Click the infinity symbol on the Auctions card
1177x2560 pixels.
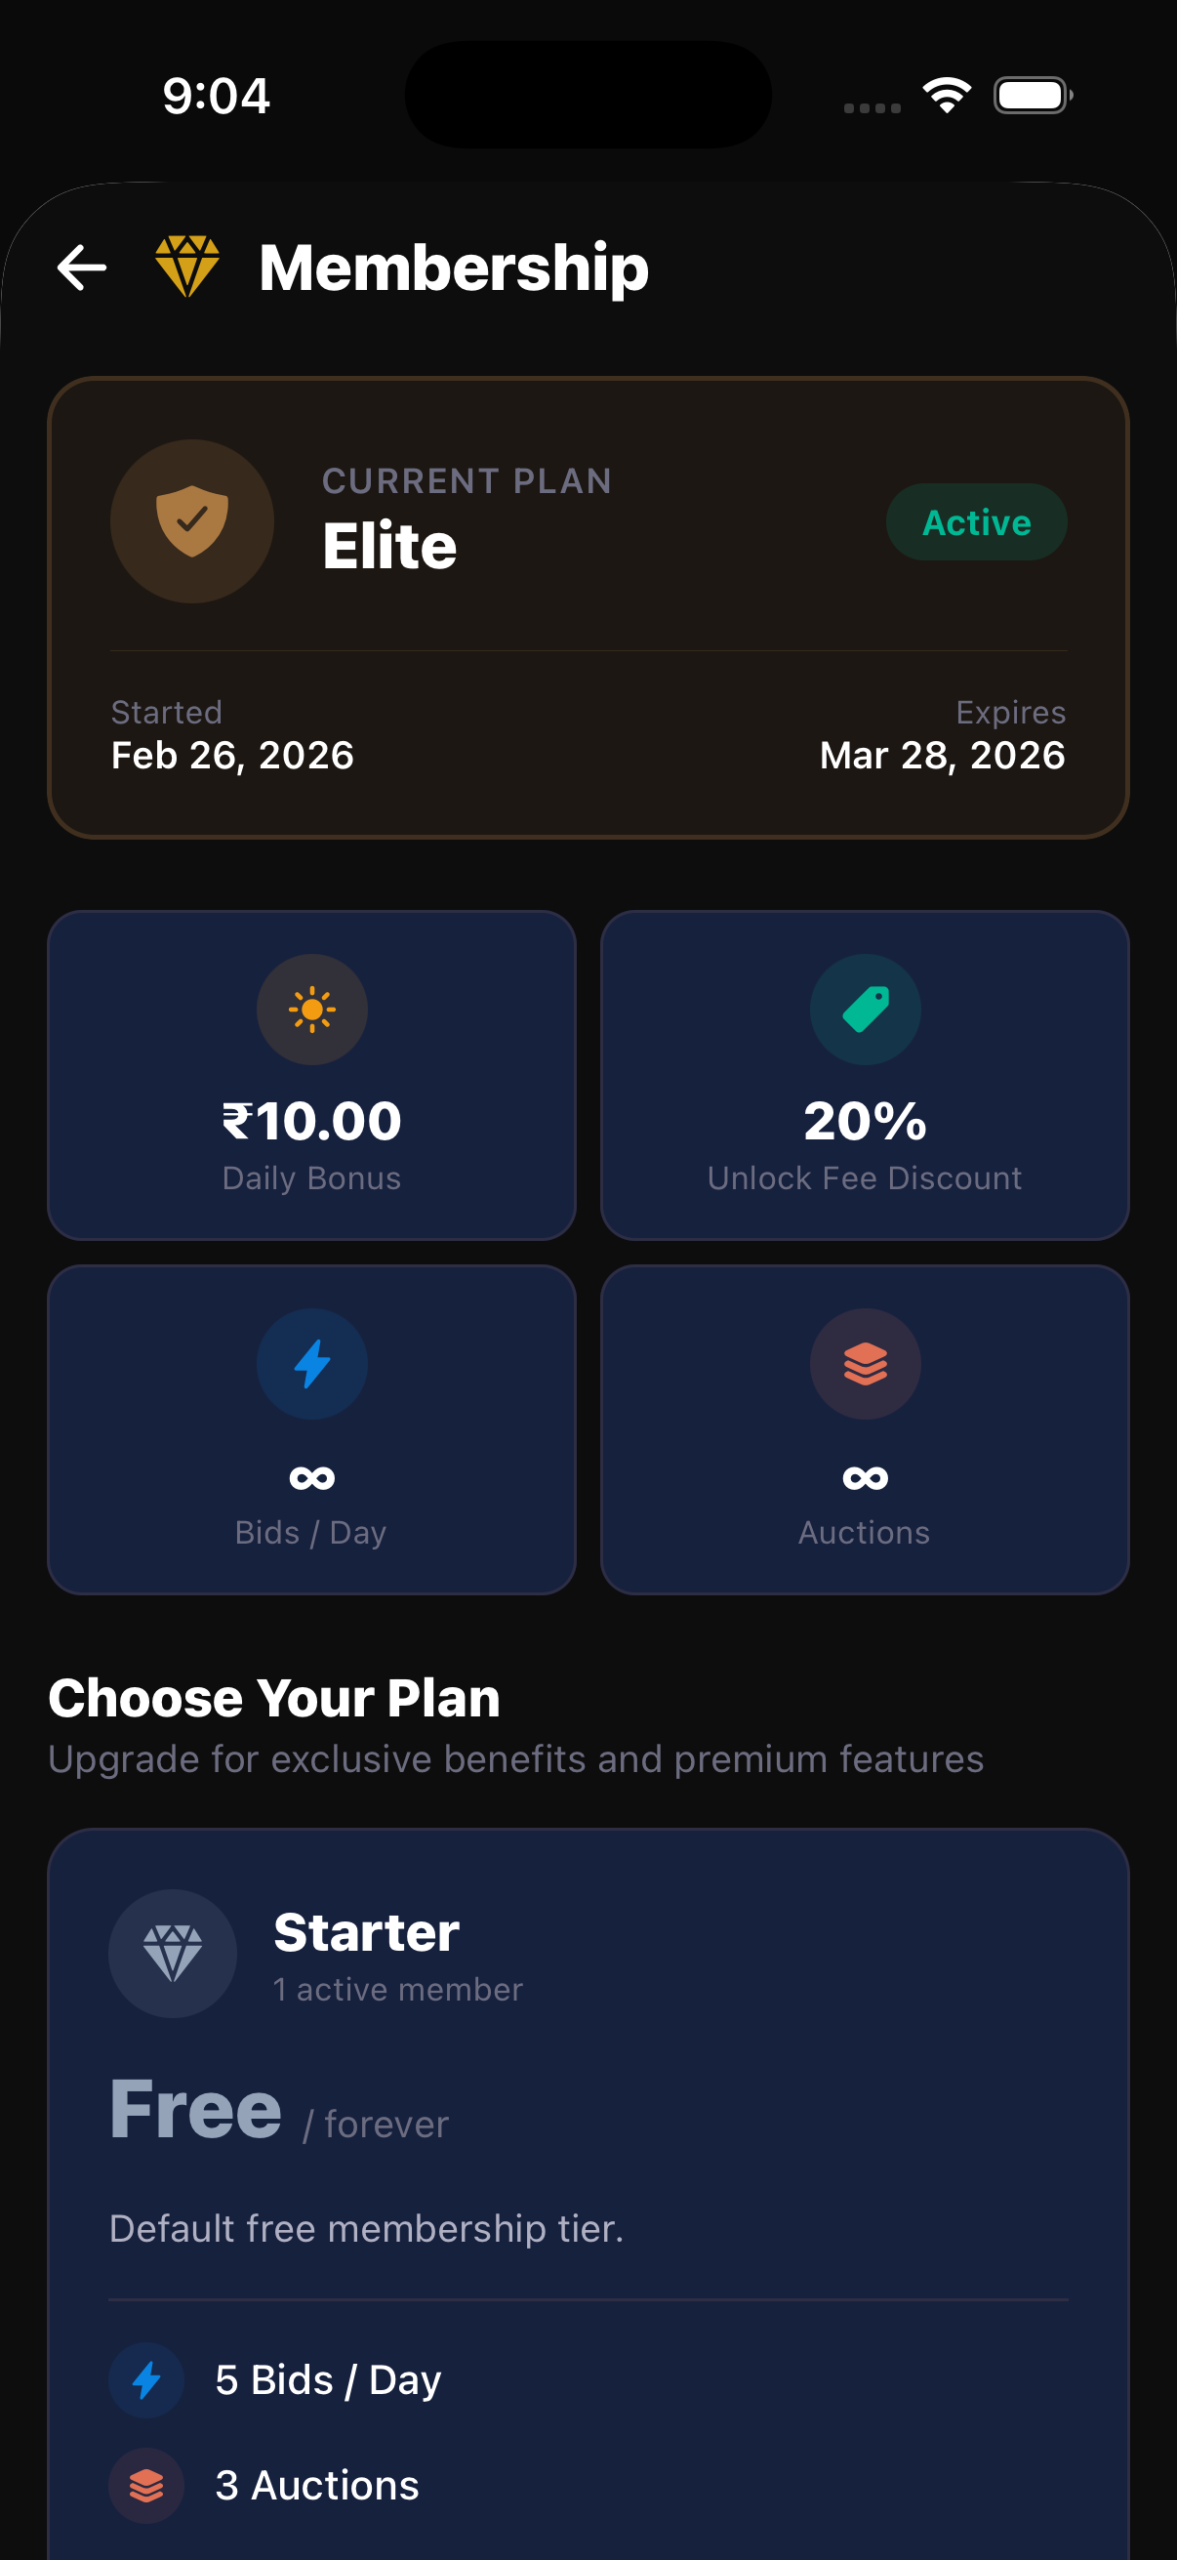click(x=864, y=1477)
